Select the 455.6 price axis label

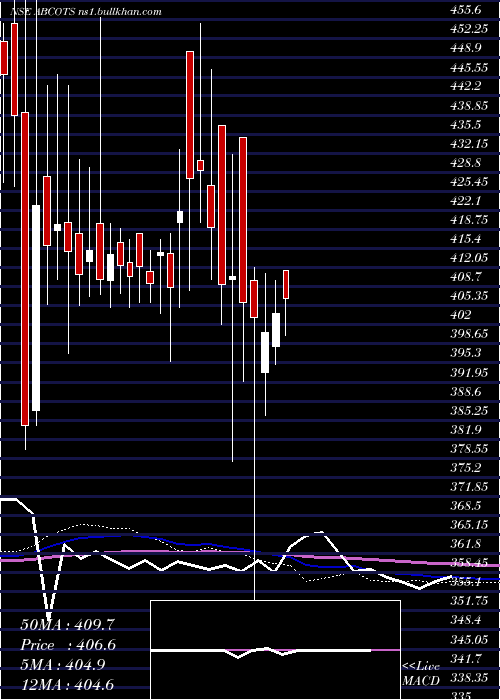pyautogui.click(x=465, y=9)
